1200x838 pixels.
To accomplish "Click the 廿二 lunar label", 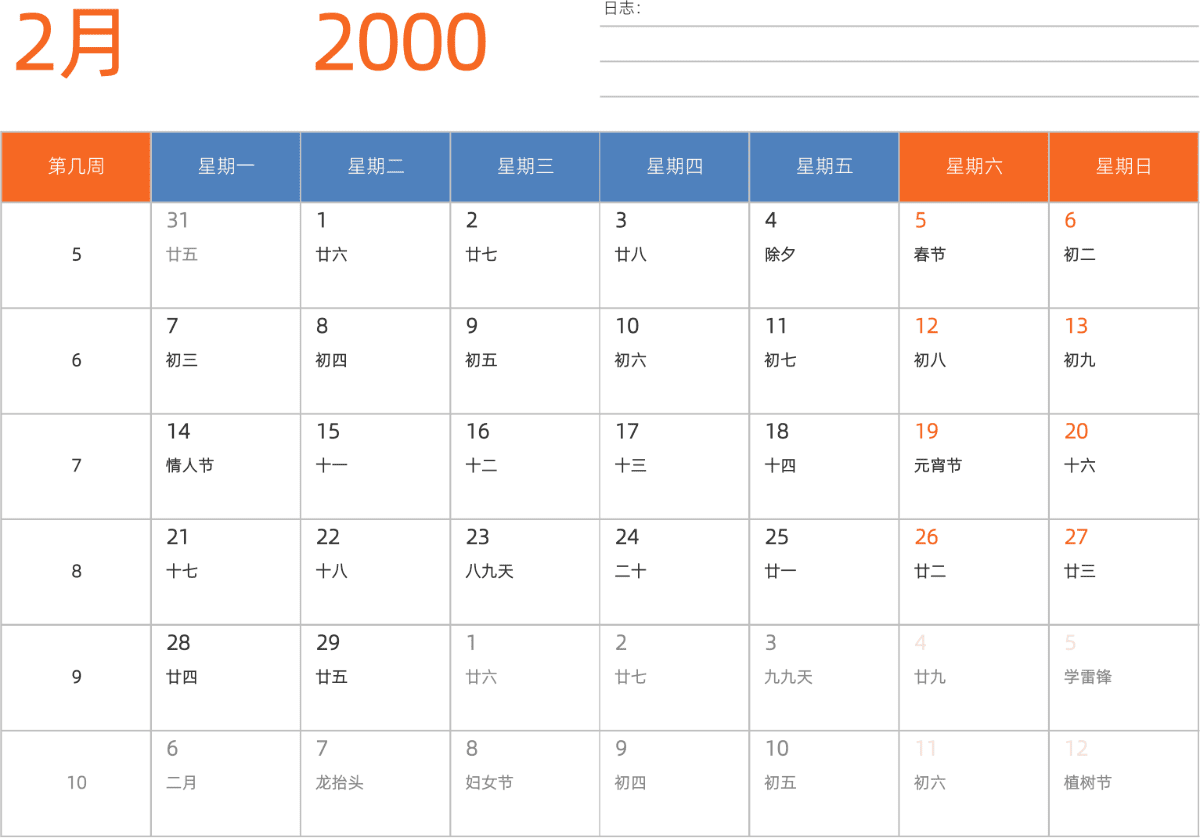I will [x=930, y=572].
